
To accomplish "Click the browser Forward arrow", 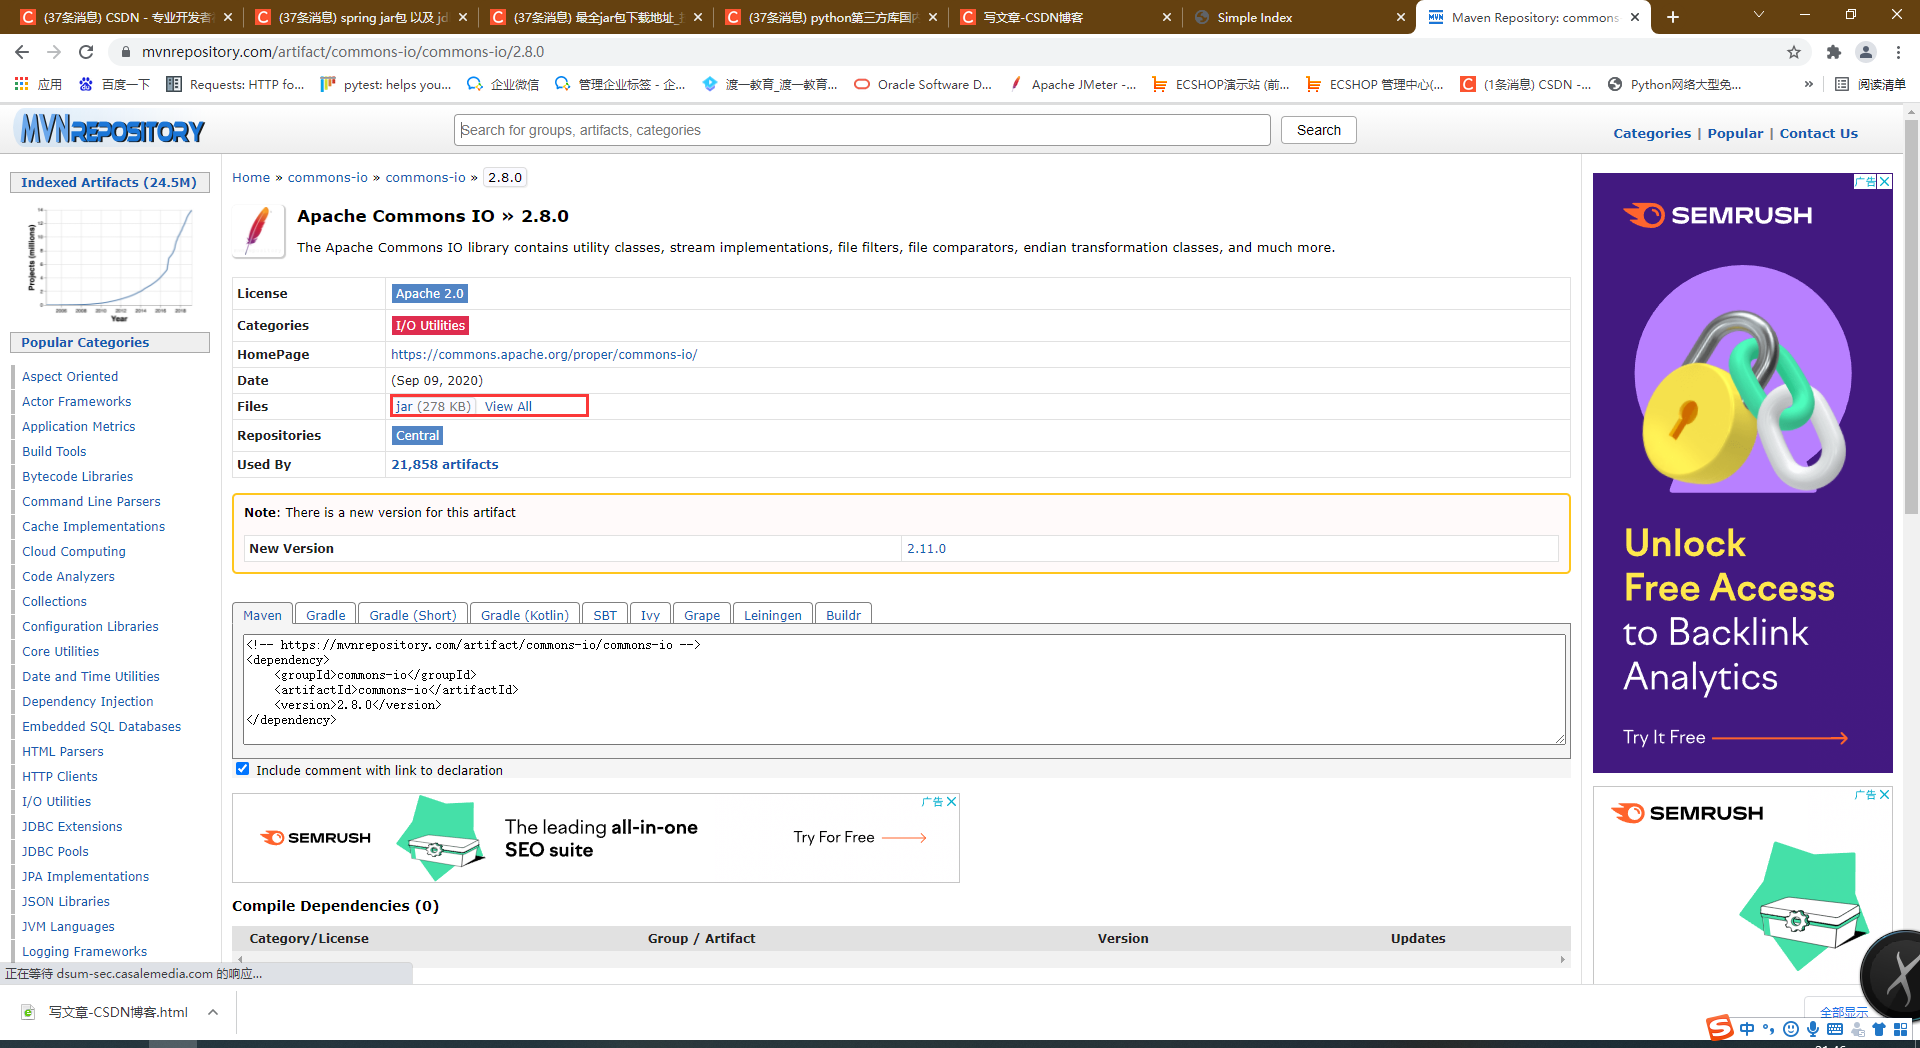I will point(54,52).
